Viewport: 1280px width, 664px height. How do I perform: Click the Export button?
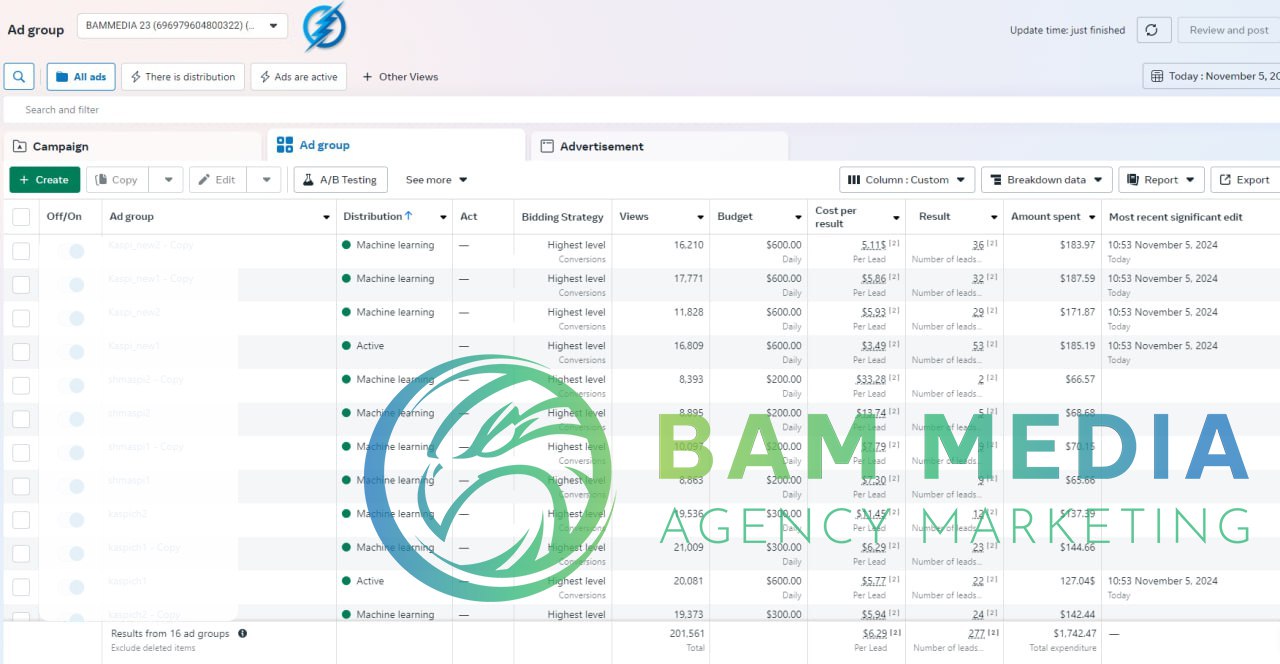tap(1245, 180)
